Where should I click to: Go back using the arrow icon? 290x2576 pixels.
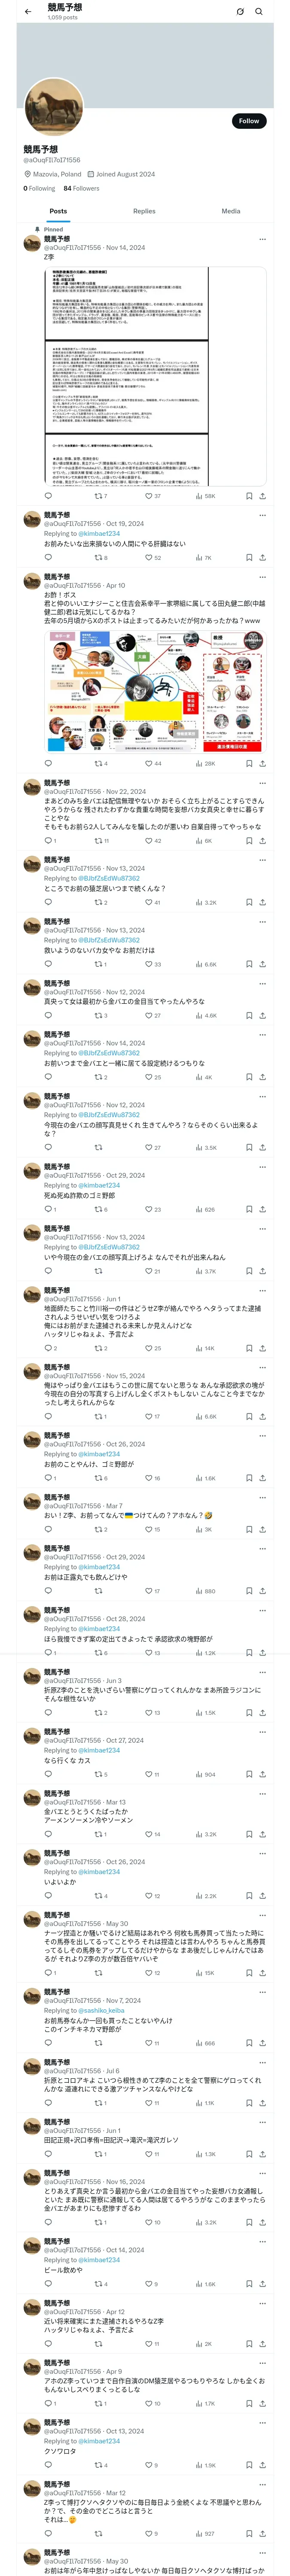(28, 12)
